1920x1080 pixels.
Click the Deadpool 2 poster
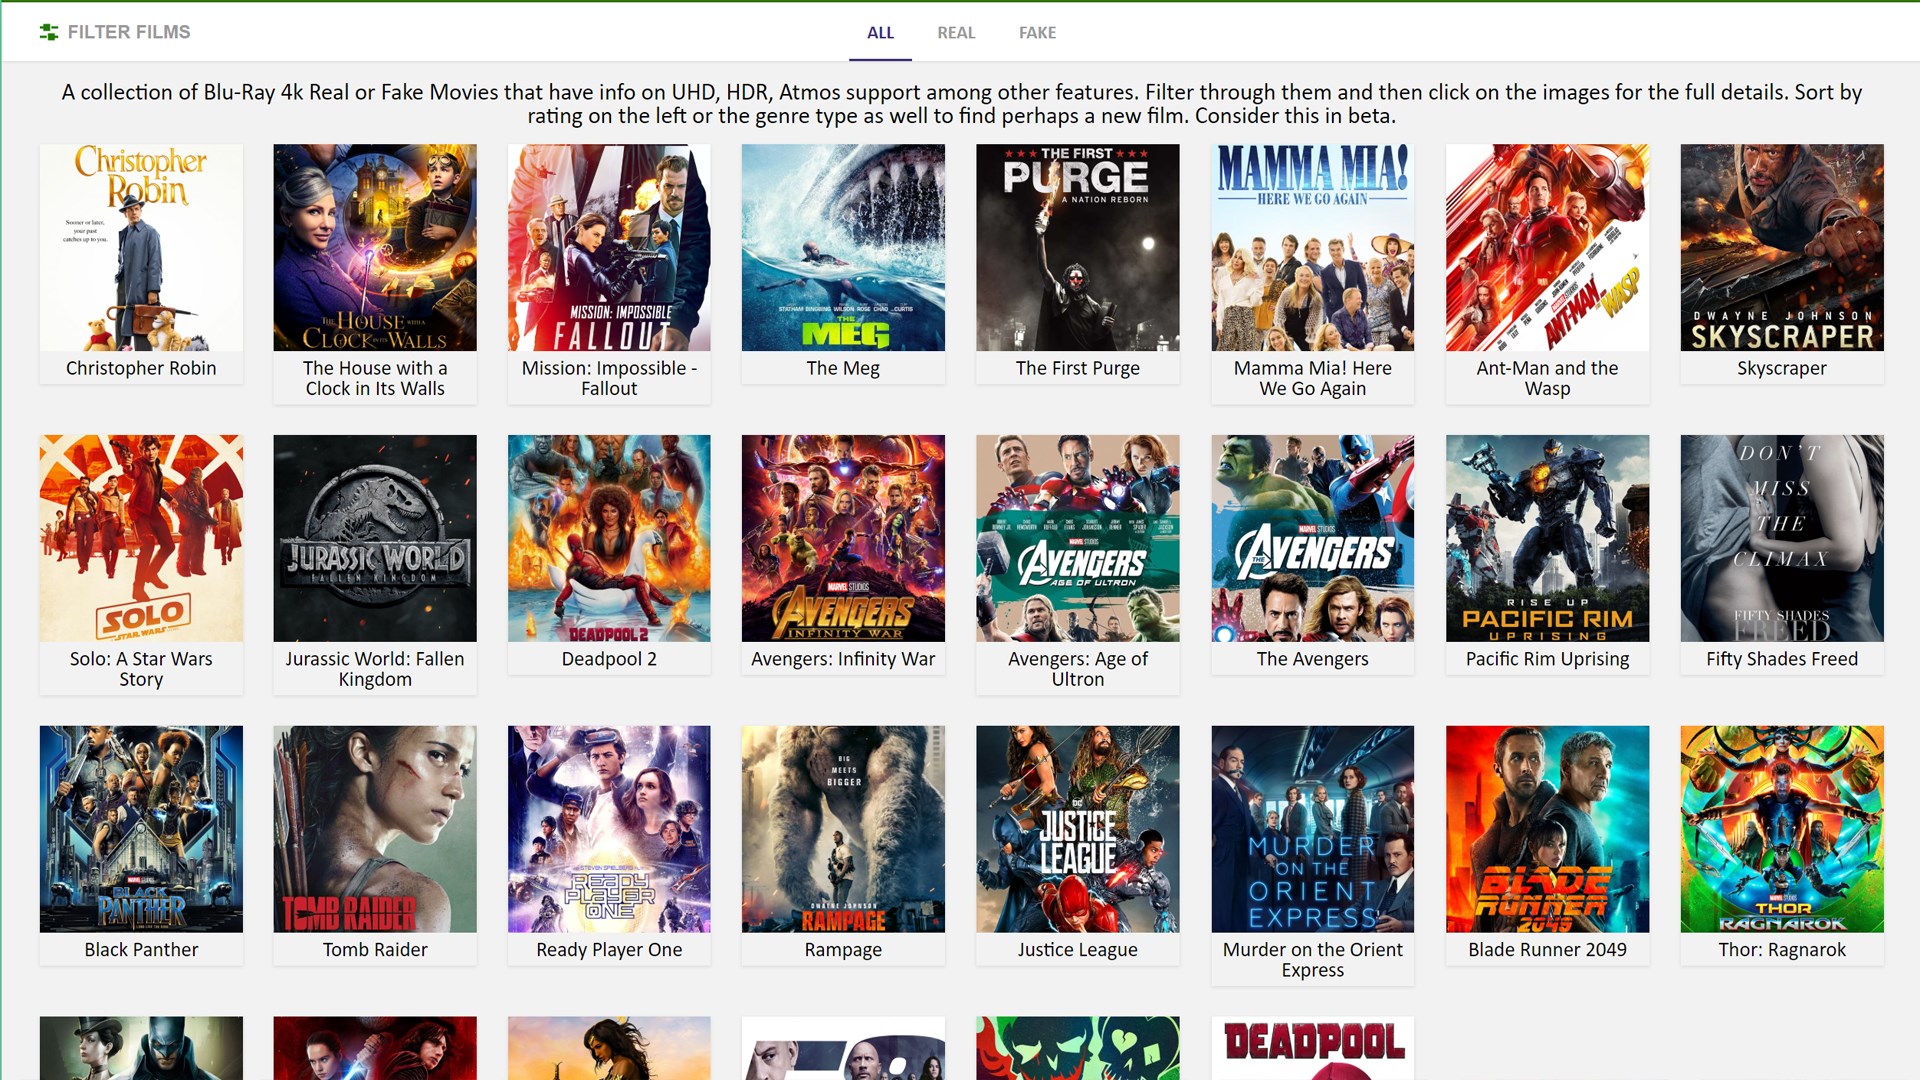[609, 538]
